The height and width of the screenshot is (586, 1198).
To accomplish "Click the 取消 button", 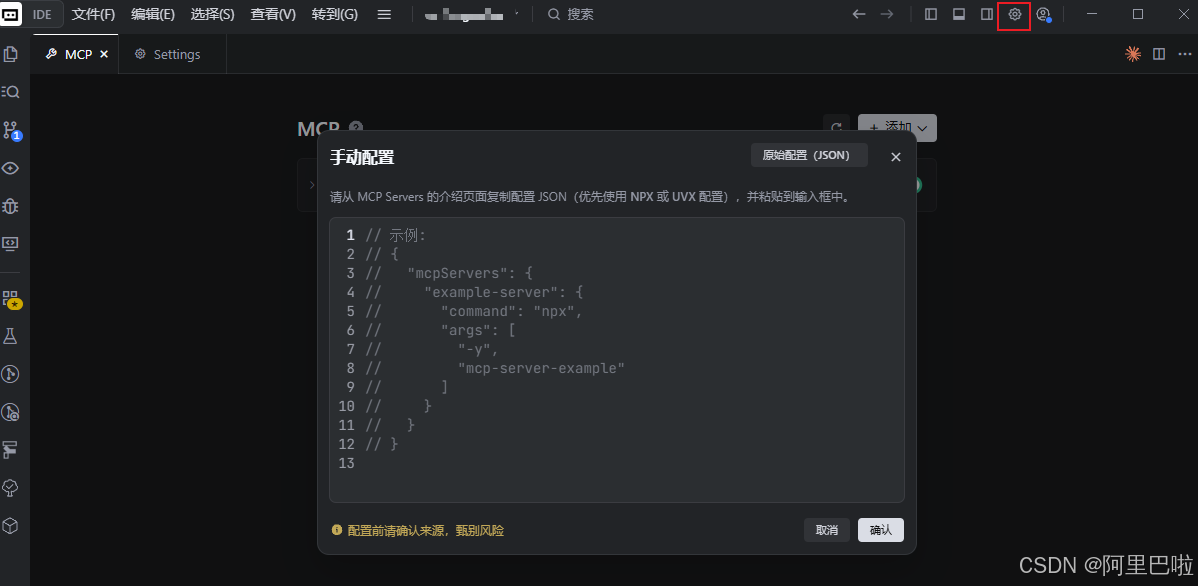I will (x=827, y=530).
